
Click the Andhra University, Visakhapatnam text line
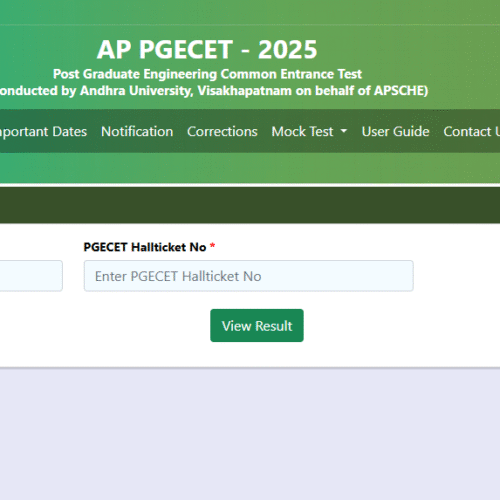(213, 91)
